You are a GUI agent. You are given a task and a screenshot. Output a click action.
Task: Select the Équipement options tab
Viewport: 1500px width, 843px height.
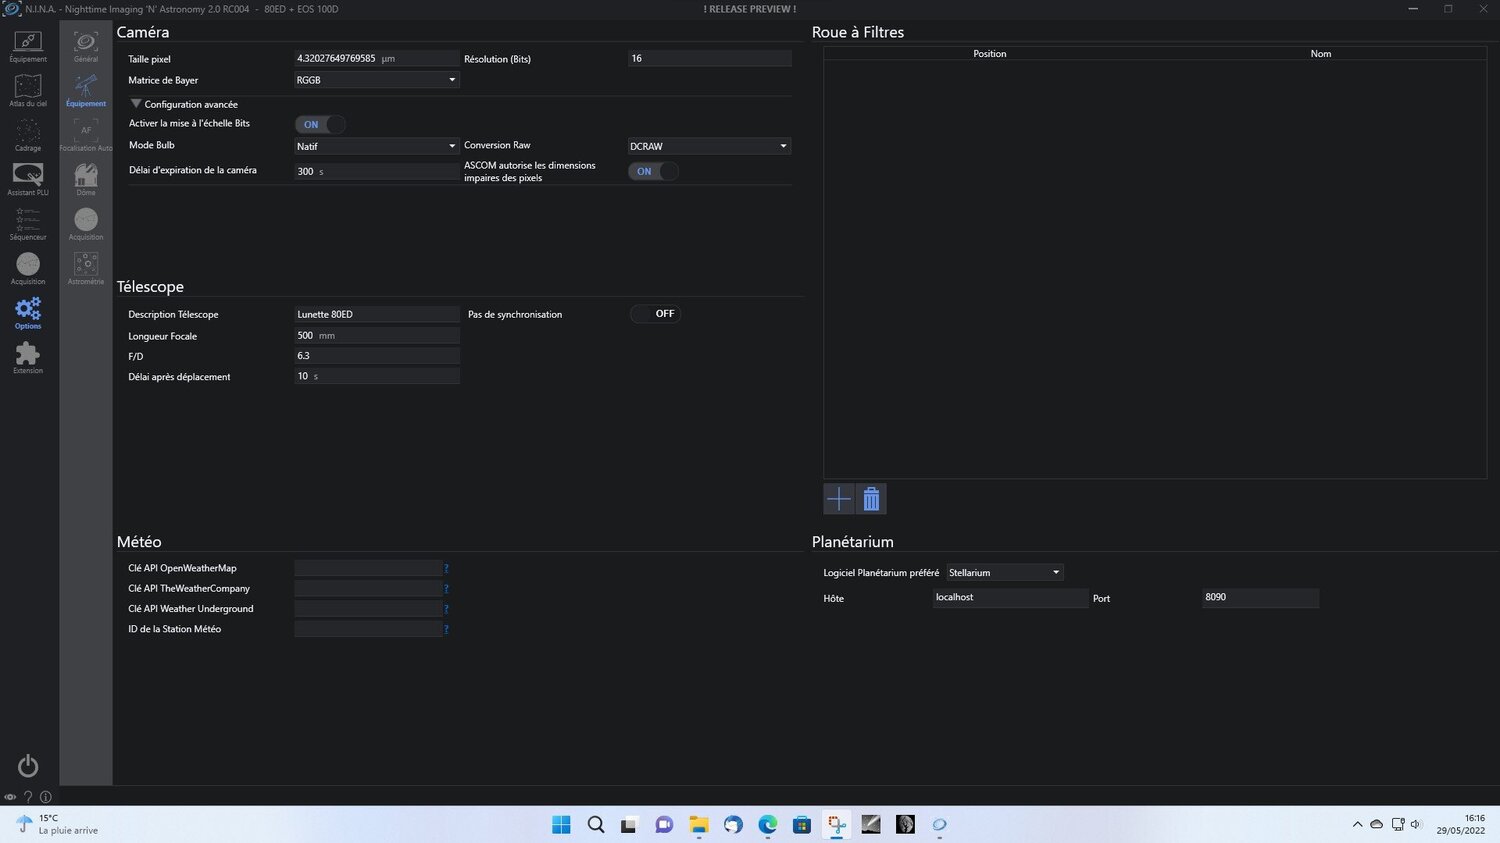coord(86,91)
